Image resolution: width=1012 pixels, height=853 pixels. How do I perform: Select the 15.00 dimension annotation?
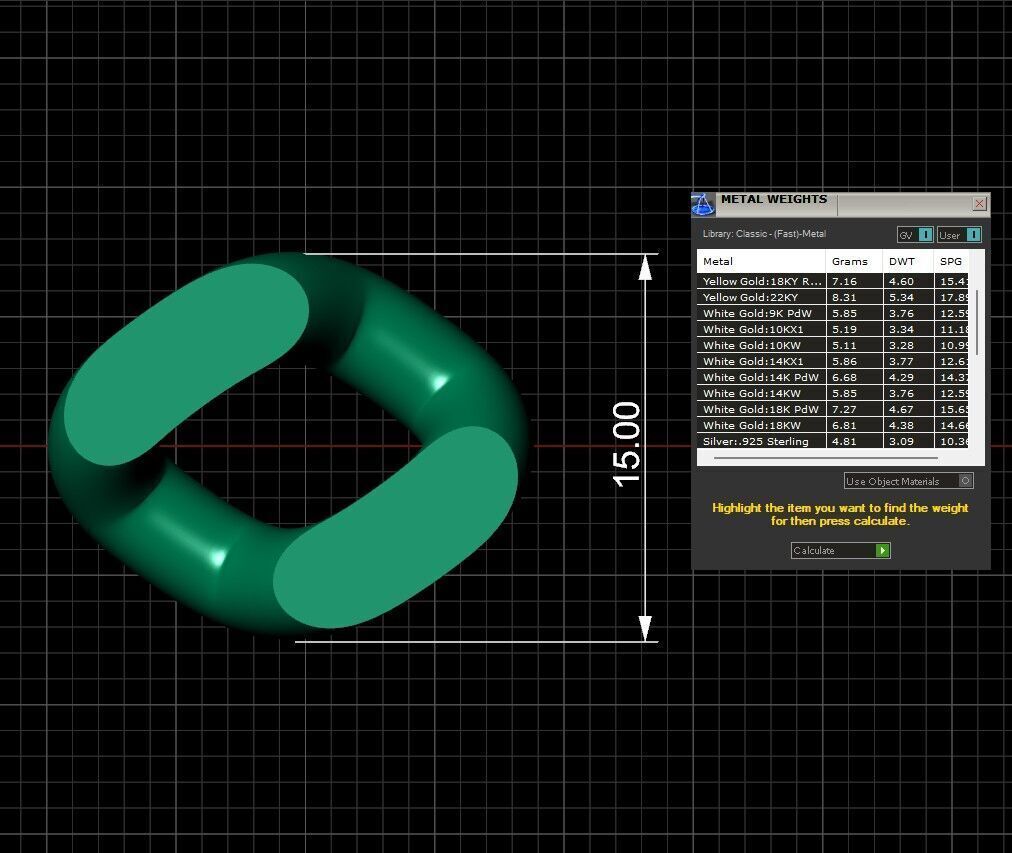point(626,445)
